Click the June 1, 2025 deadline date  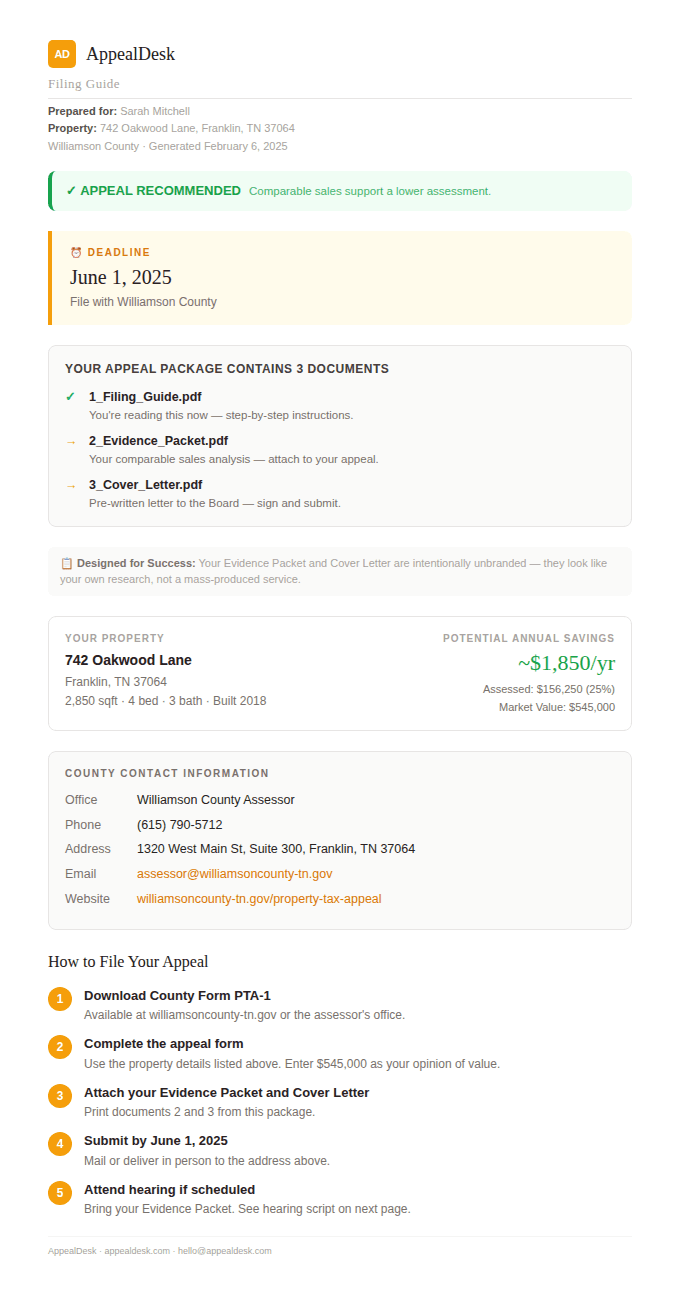[x=121, y=278]
